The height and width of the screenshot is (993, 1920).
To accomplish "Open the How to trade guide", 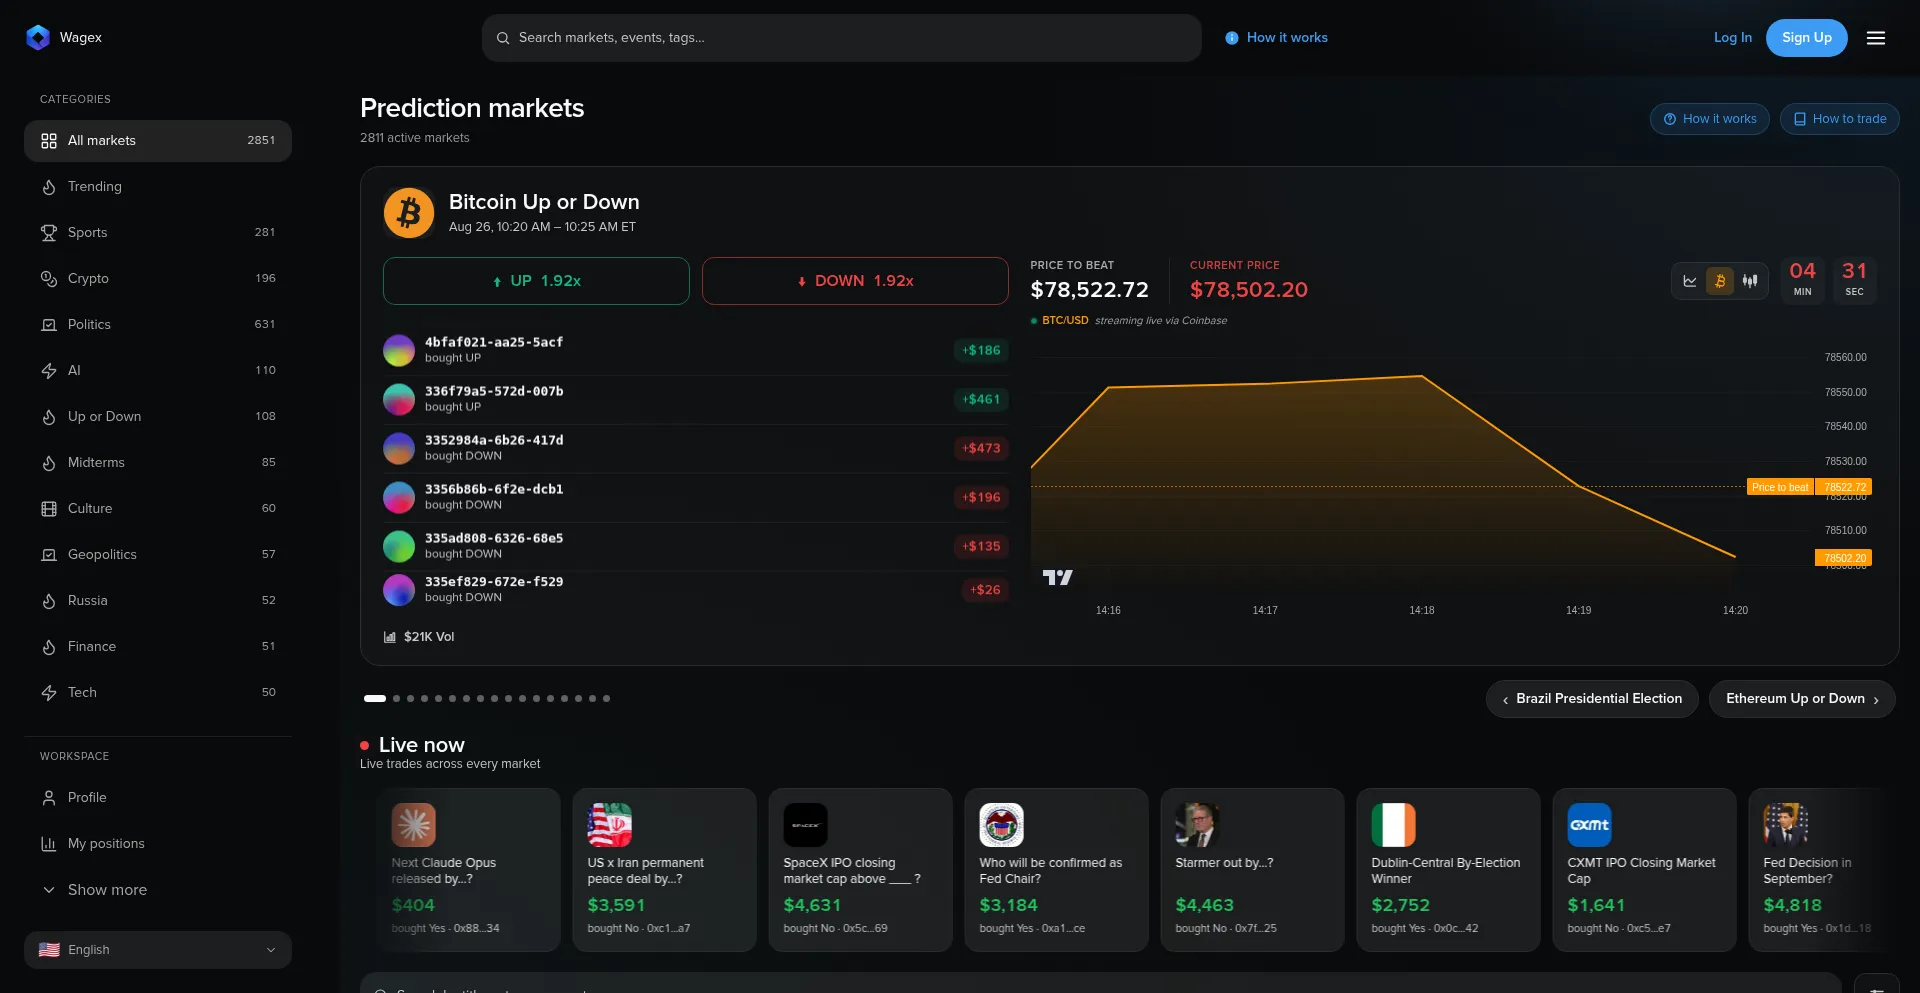I will 1840,119.
